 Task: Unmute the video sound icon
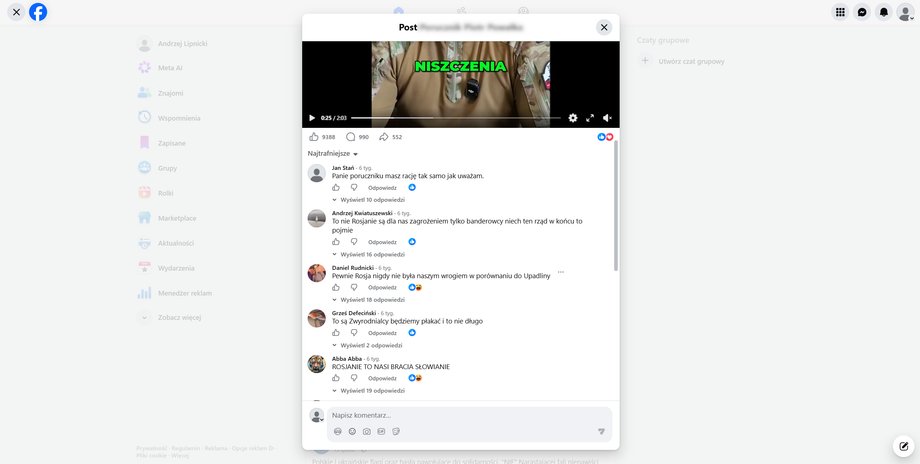(x=607, y=118)
